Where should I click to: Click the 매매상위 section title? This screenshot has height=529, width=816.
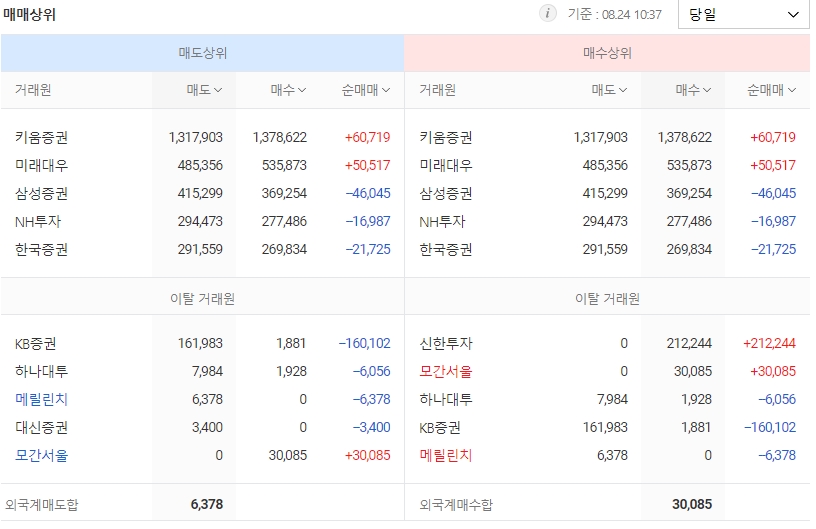(x=29, y=15)
